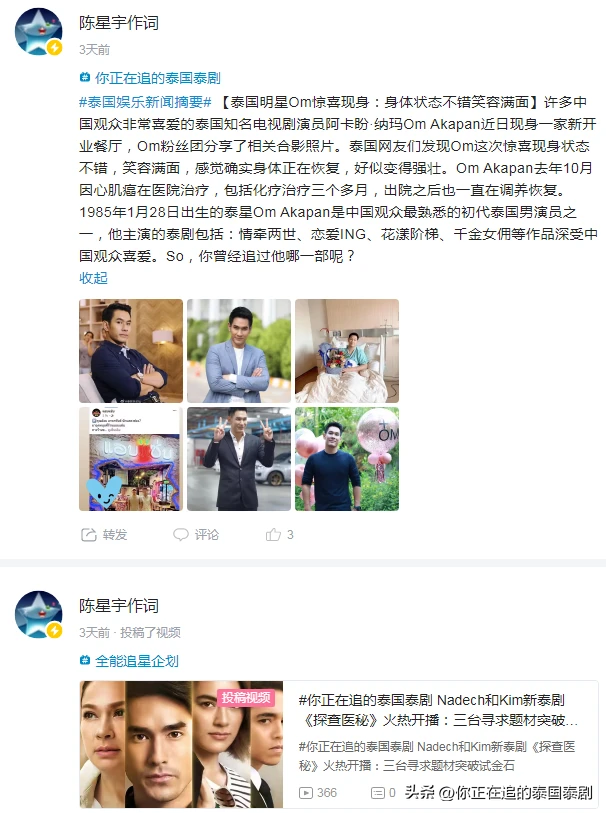Open video title Nadech和Kim新泰剧
The height and width of the screenshot is (813, 606).
pos(438,710)
